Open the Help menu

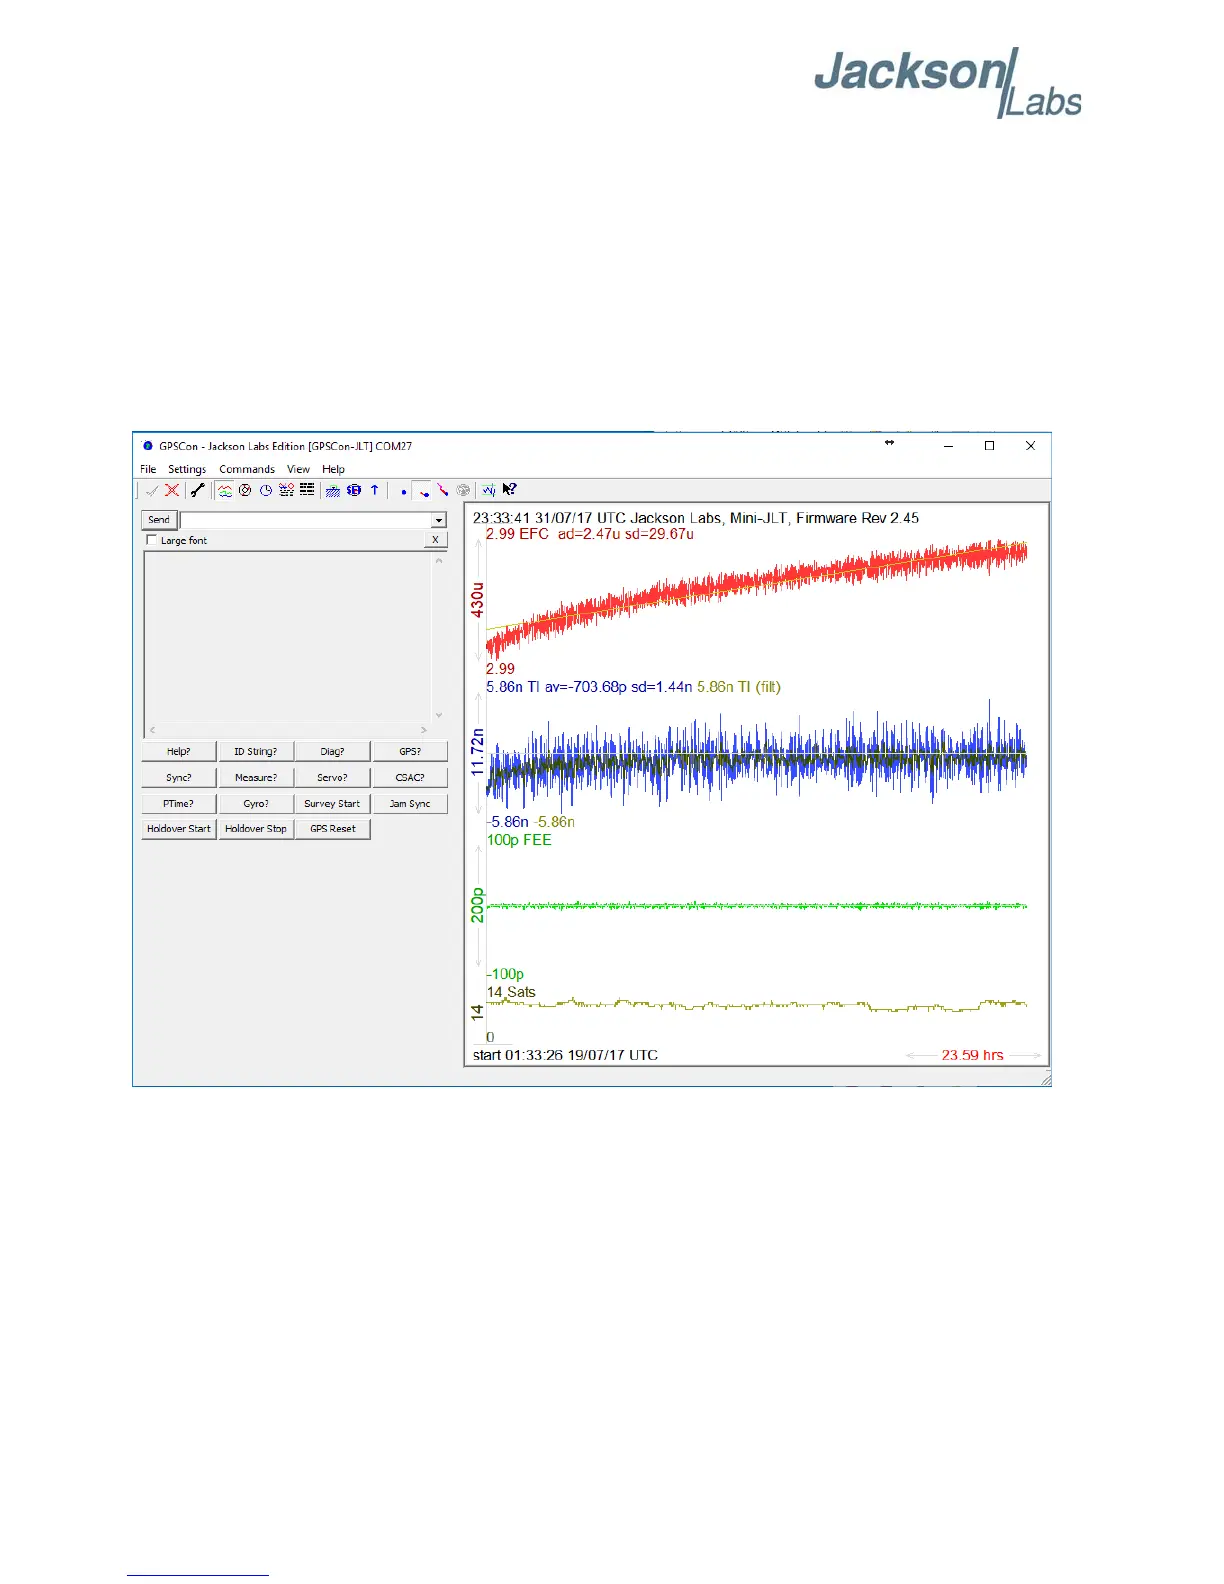coord(333,469)
